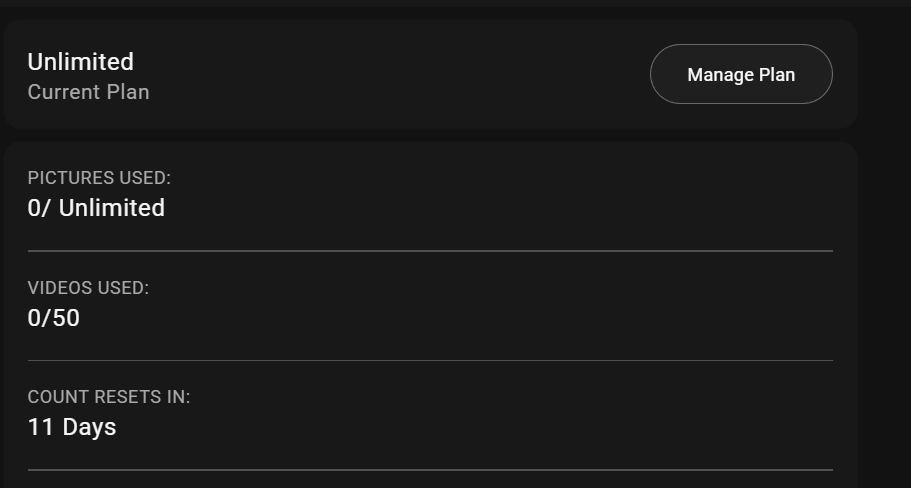This screenshot has height=488, width=911.
Task: Click the divider below videos used
Action: tap(430, 360)
